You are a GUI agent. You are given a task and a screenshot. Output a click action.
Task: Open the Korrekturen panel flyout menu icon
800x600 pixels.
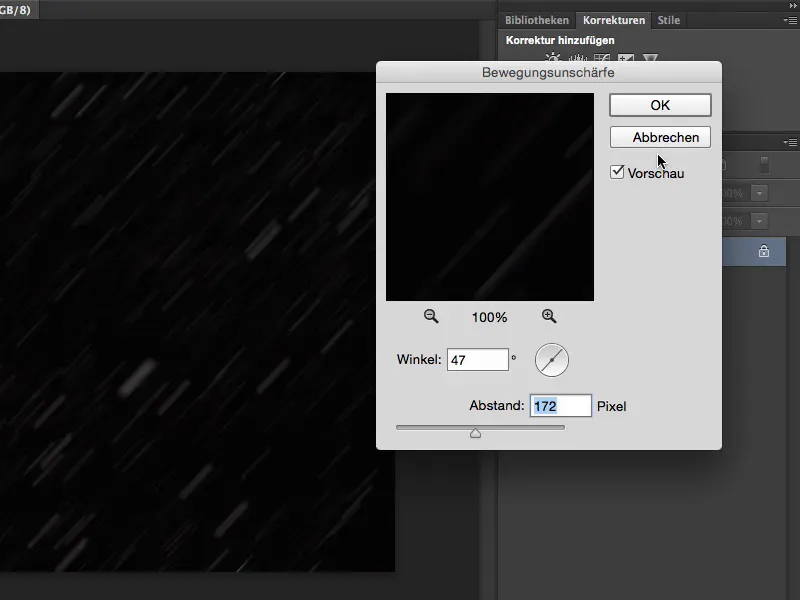point(790,20)
